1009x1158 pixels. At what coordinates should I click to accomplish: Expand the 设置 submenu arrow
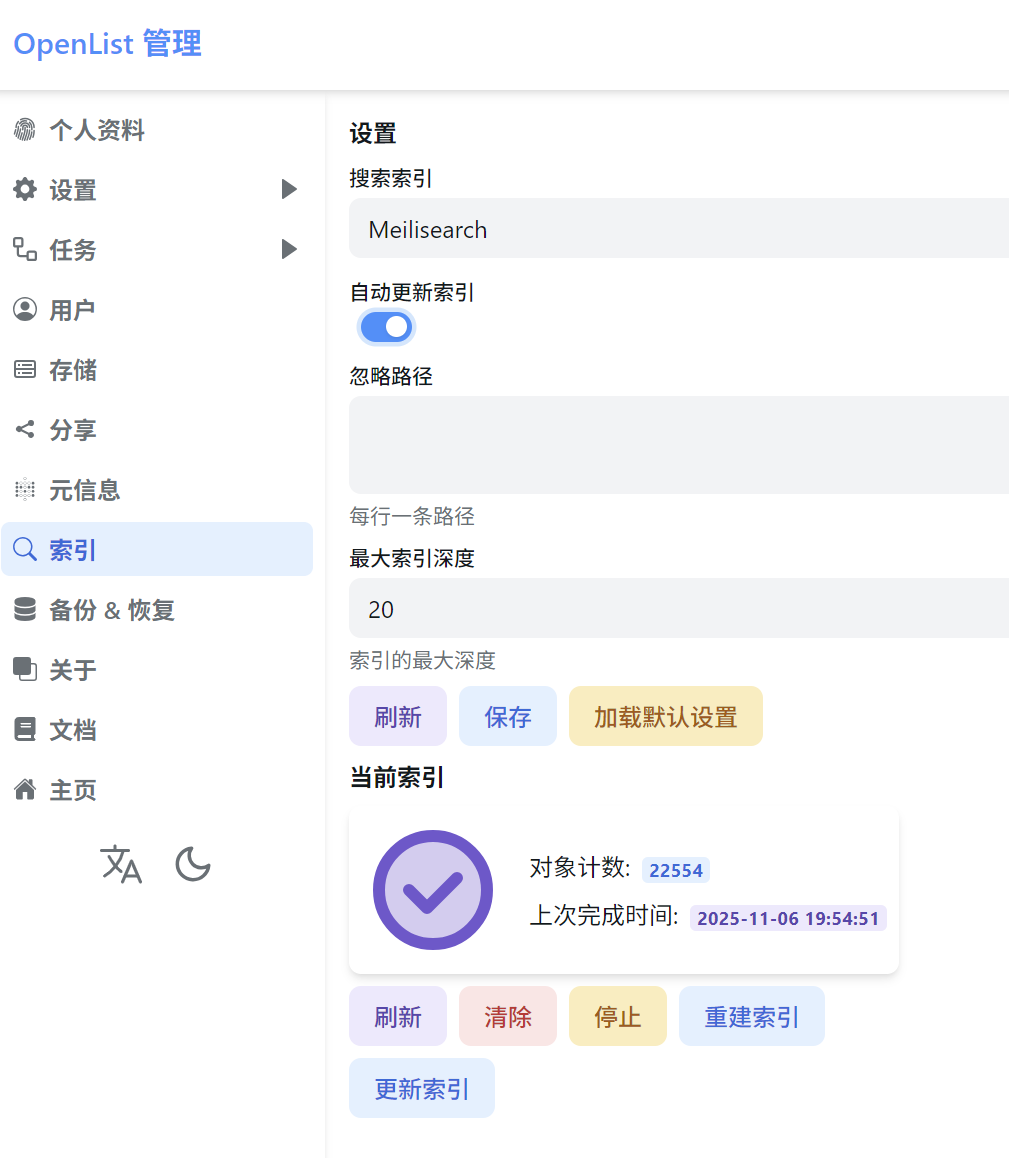(289, 189)
